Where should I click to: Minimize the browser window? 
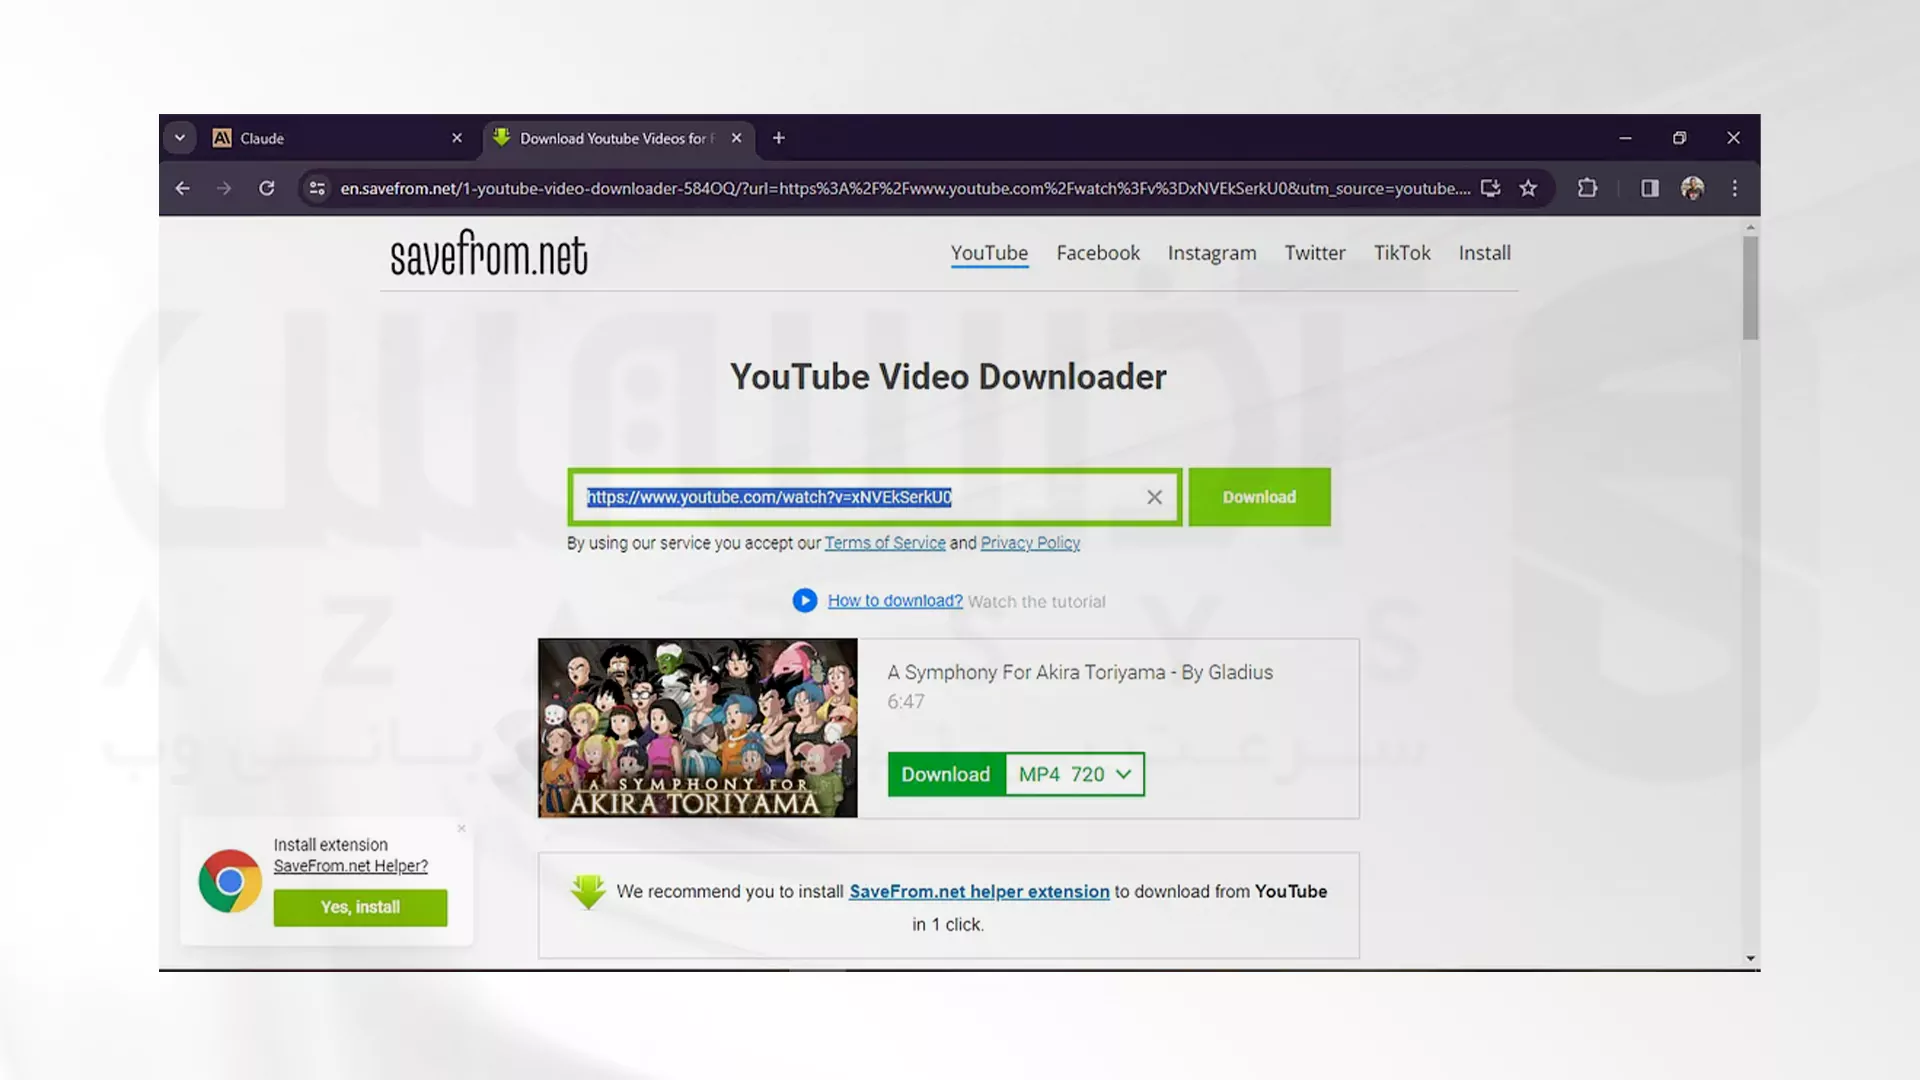(x=1625, y=138)
